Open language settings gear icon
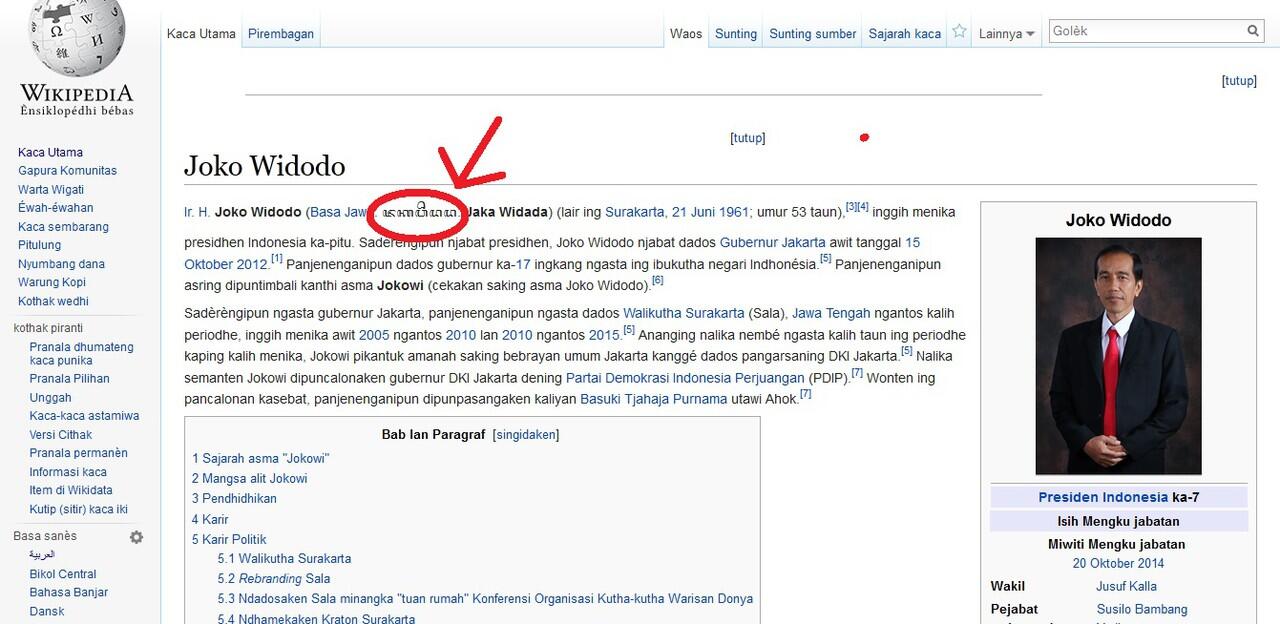This screenshot has height=624, width=1280. [136, 537]
